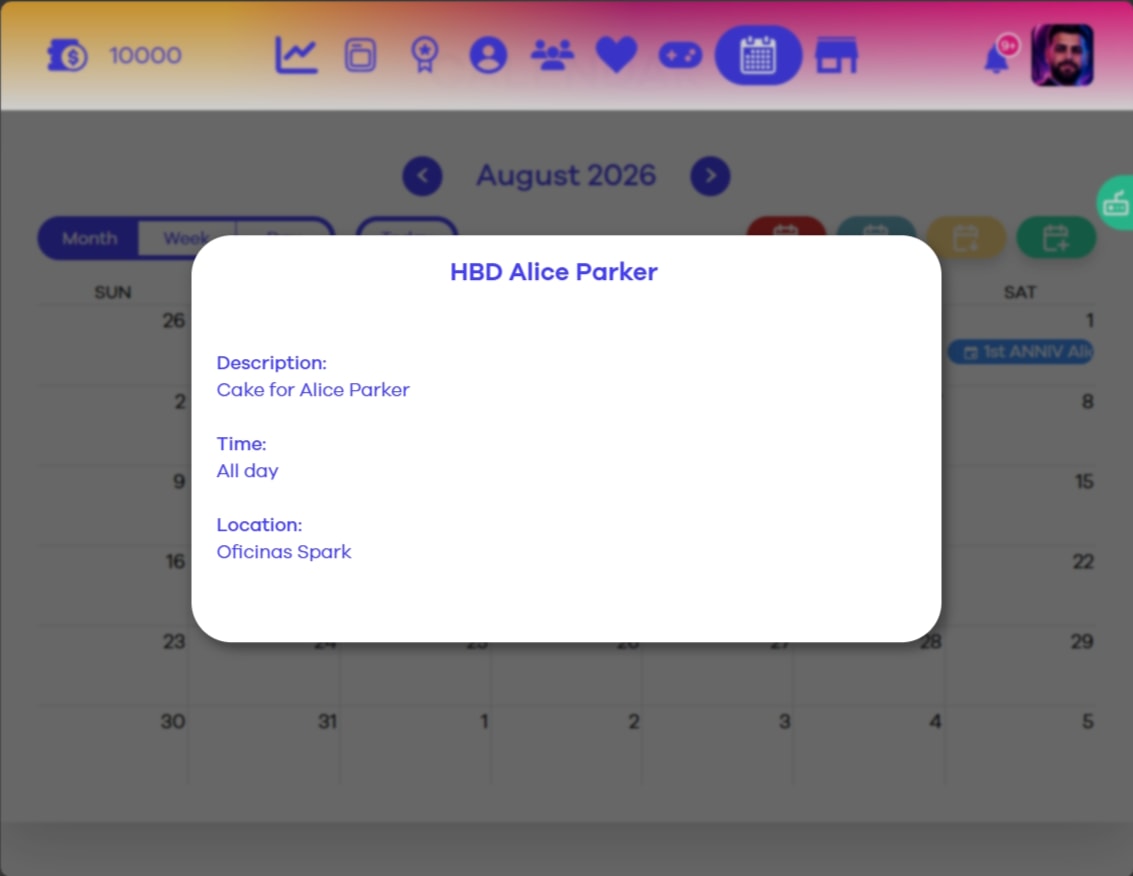Select day 31 in the calendar
The height and width of the screenshot is (876, 1133).
pyautogui.click(x=327, y=721)
